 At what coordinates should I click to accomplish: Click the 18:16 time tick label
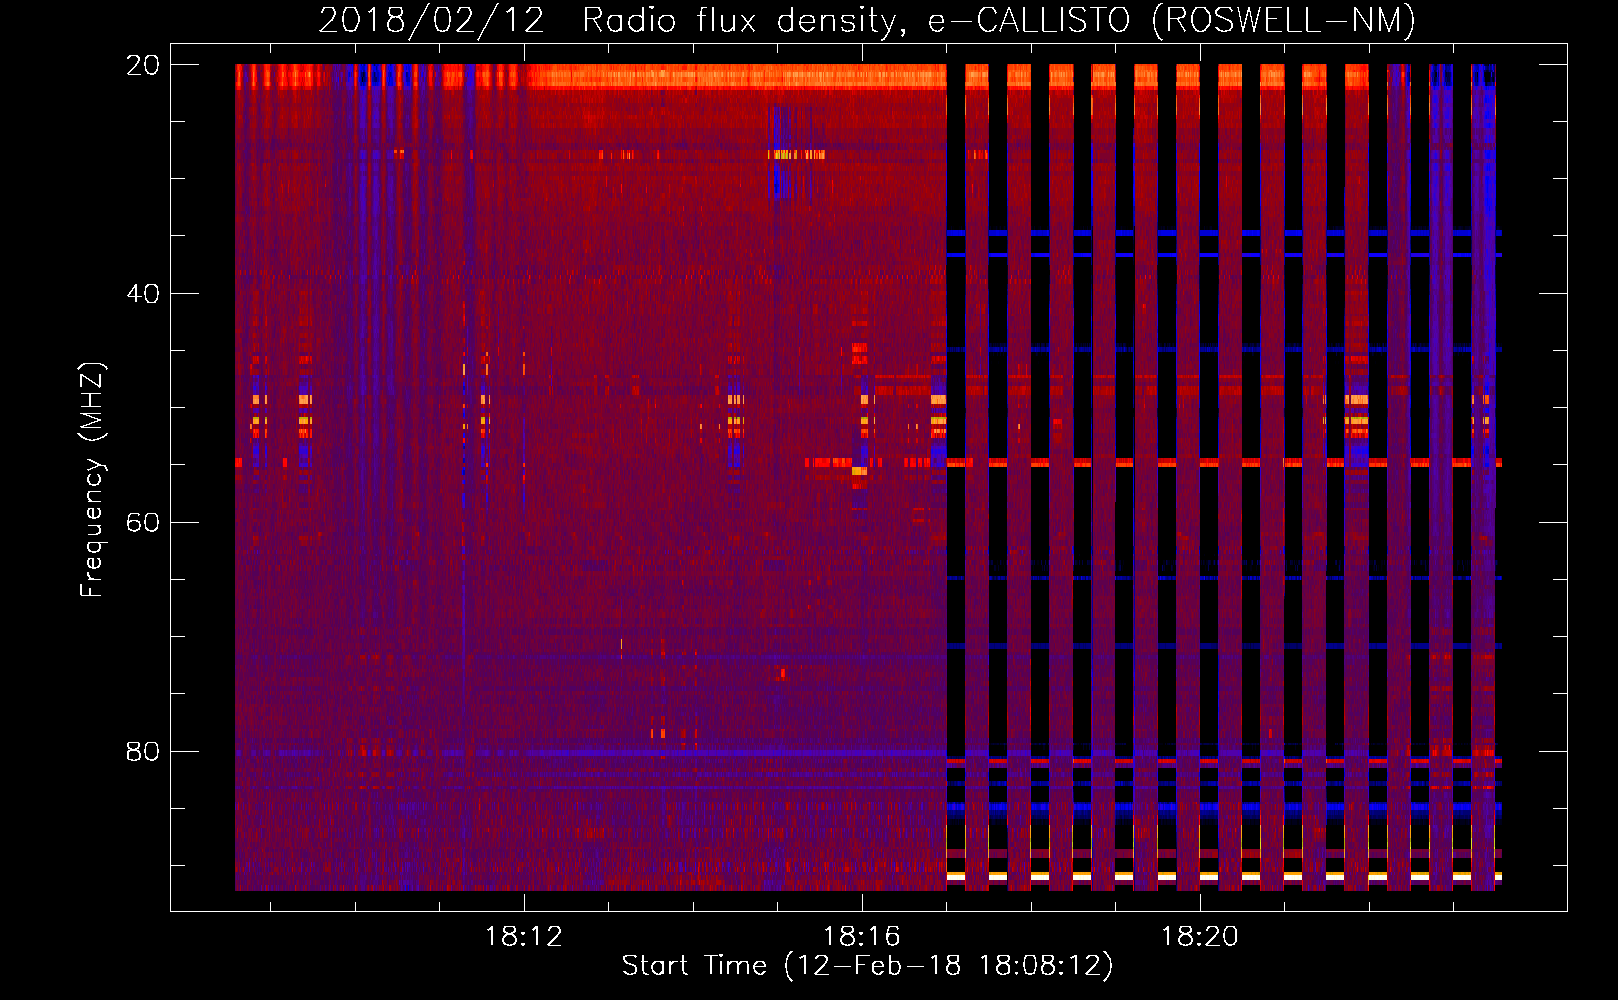click(861, 937)
